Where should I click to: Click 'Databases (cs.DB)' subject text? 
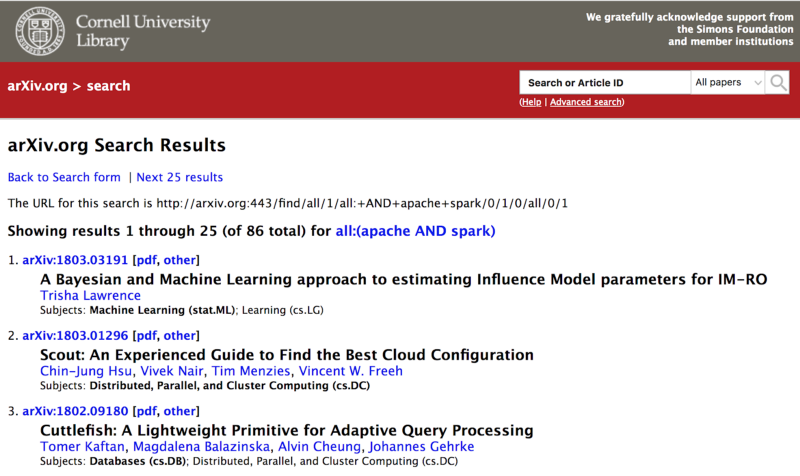pos(138,461)
